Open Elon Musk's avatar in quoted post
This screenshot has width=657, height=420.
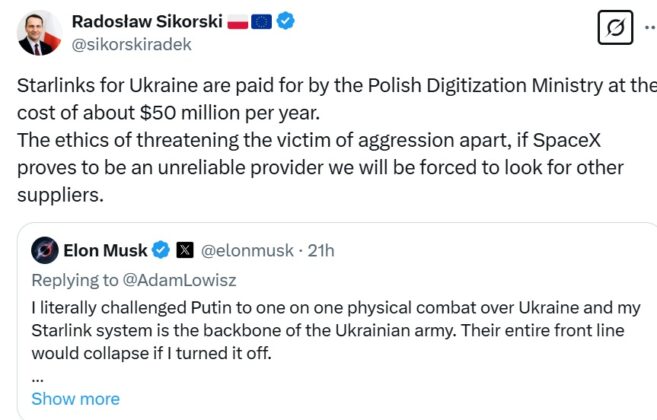44,249
